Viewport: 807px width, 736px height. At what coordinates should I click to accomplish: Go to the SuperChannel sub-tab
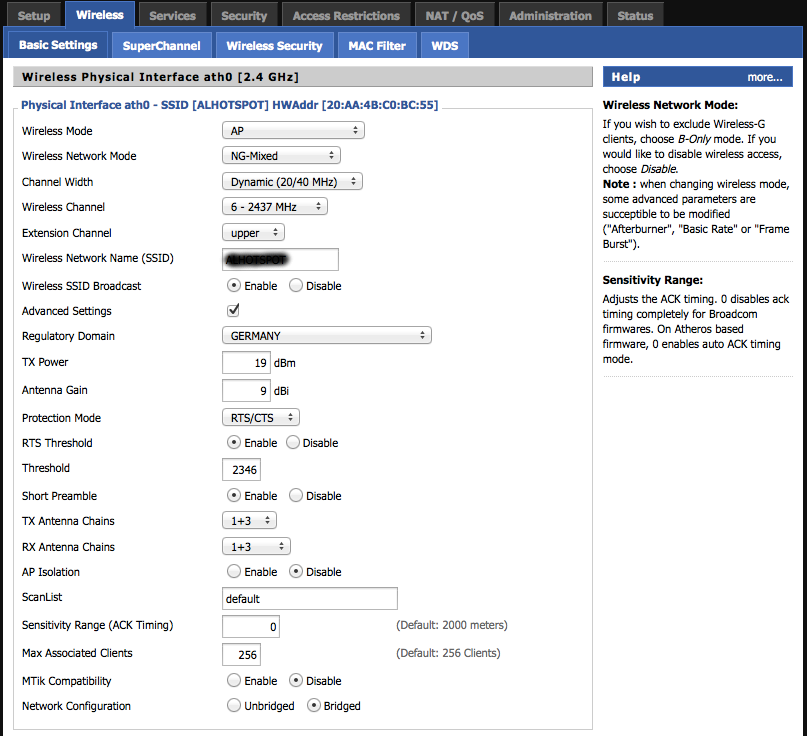pos(161,46)
